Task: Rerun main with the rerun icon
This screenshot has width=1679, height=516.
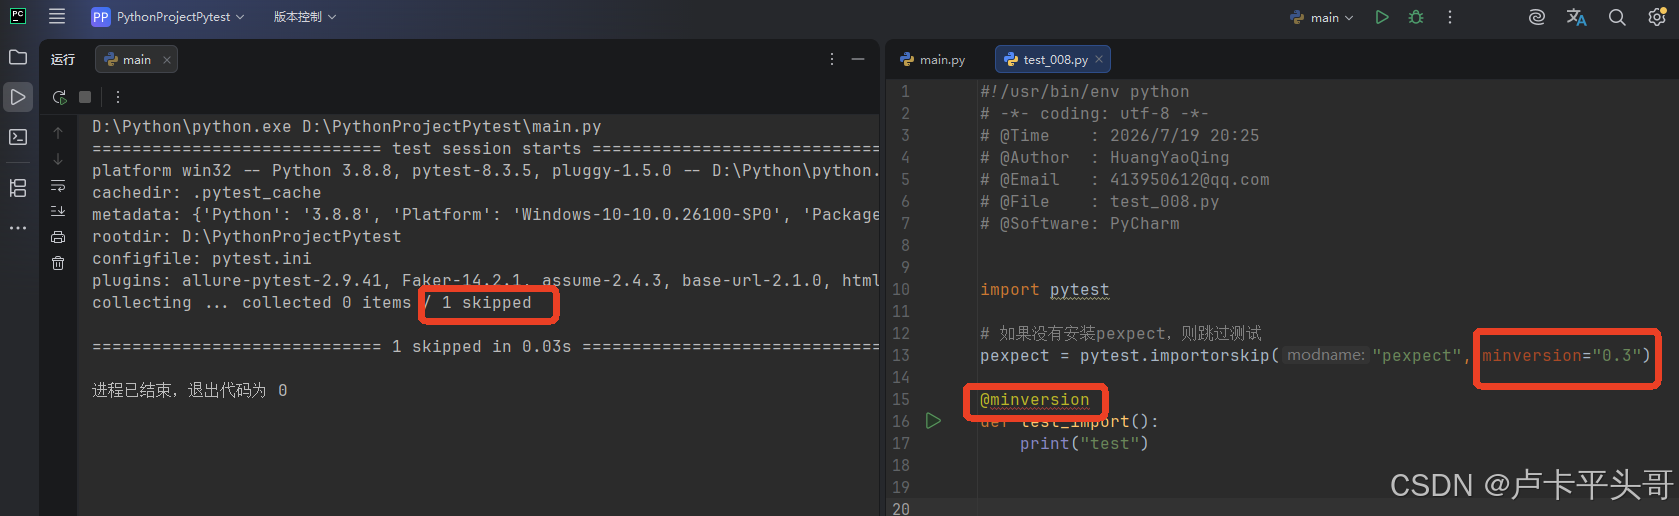Action: (x=60, y=97)
